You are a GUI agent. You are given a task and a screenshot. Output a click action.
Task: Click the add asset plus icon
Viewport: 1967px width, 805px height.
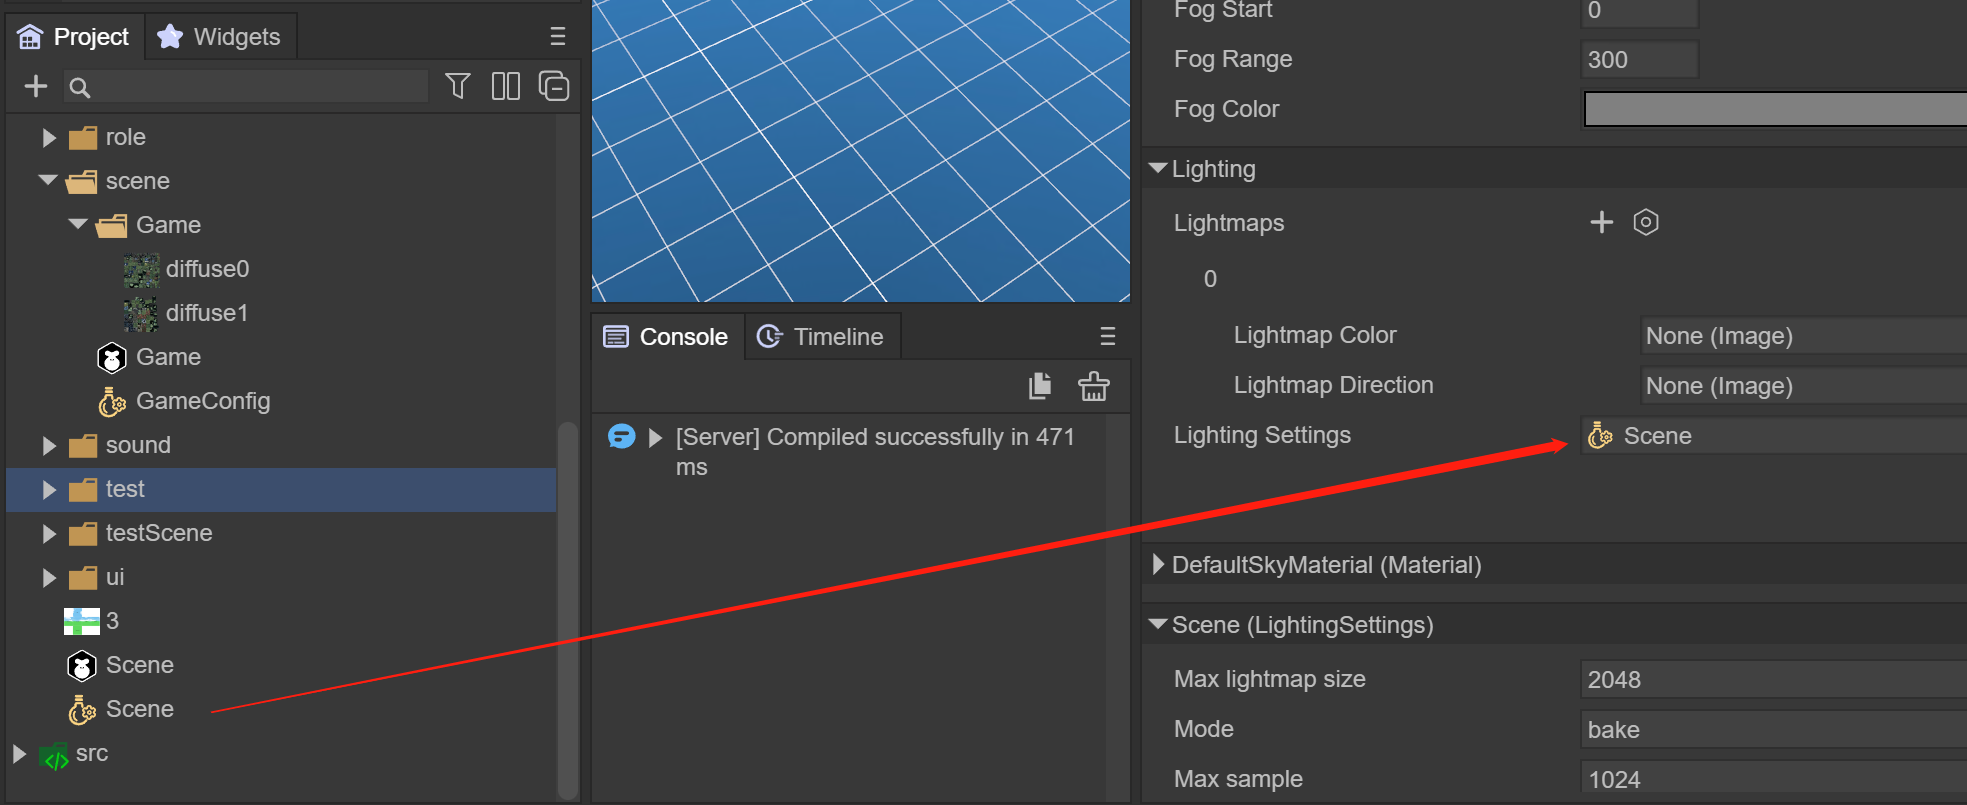pos(36,87)
